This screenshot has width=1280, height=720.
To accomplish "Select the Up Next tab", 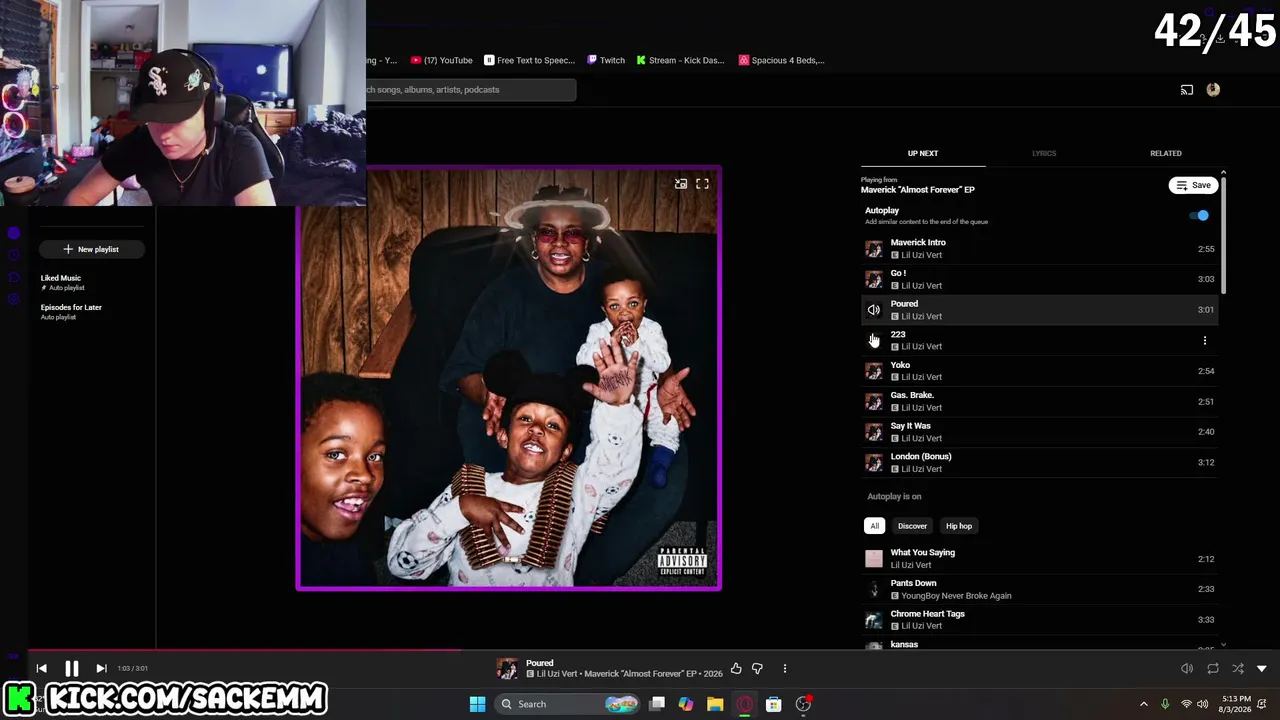I will pyautogui.click(x=923, y=153).
